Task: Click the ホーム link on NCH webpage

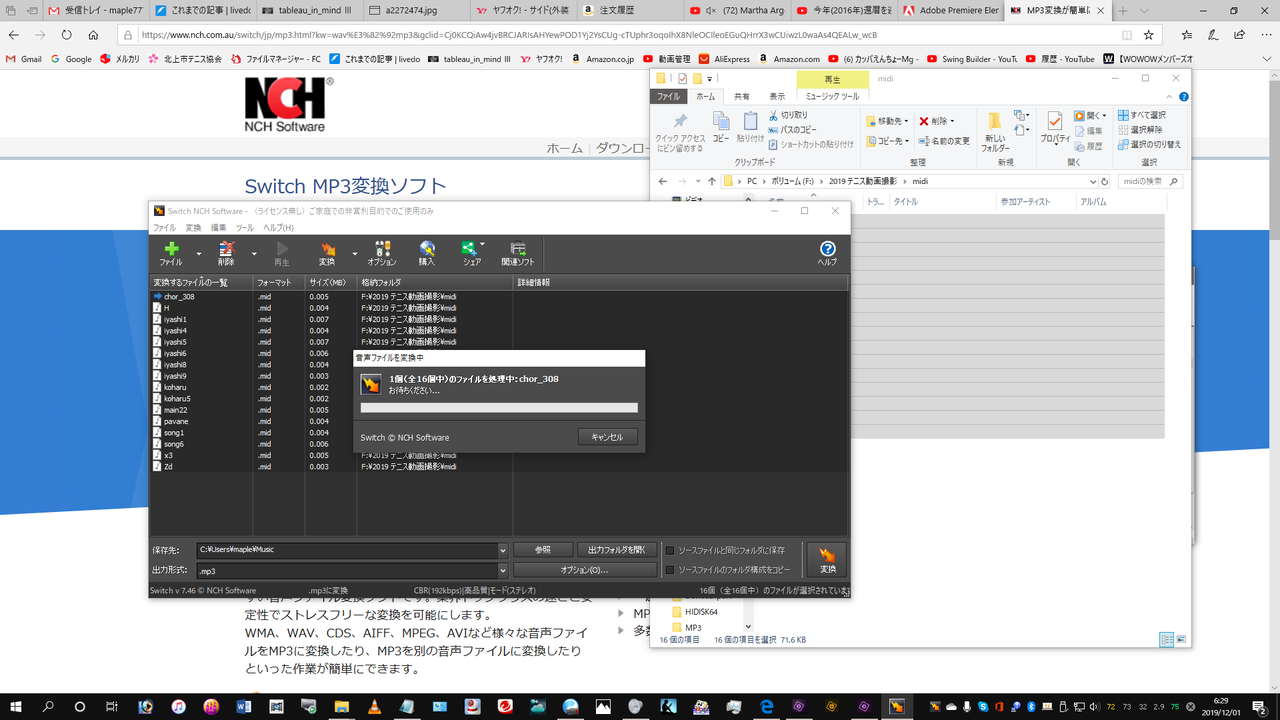Action: click(x=564, y=148)
